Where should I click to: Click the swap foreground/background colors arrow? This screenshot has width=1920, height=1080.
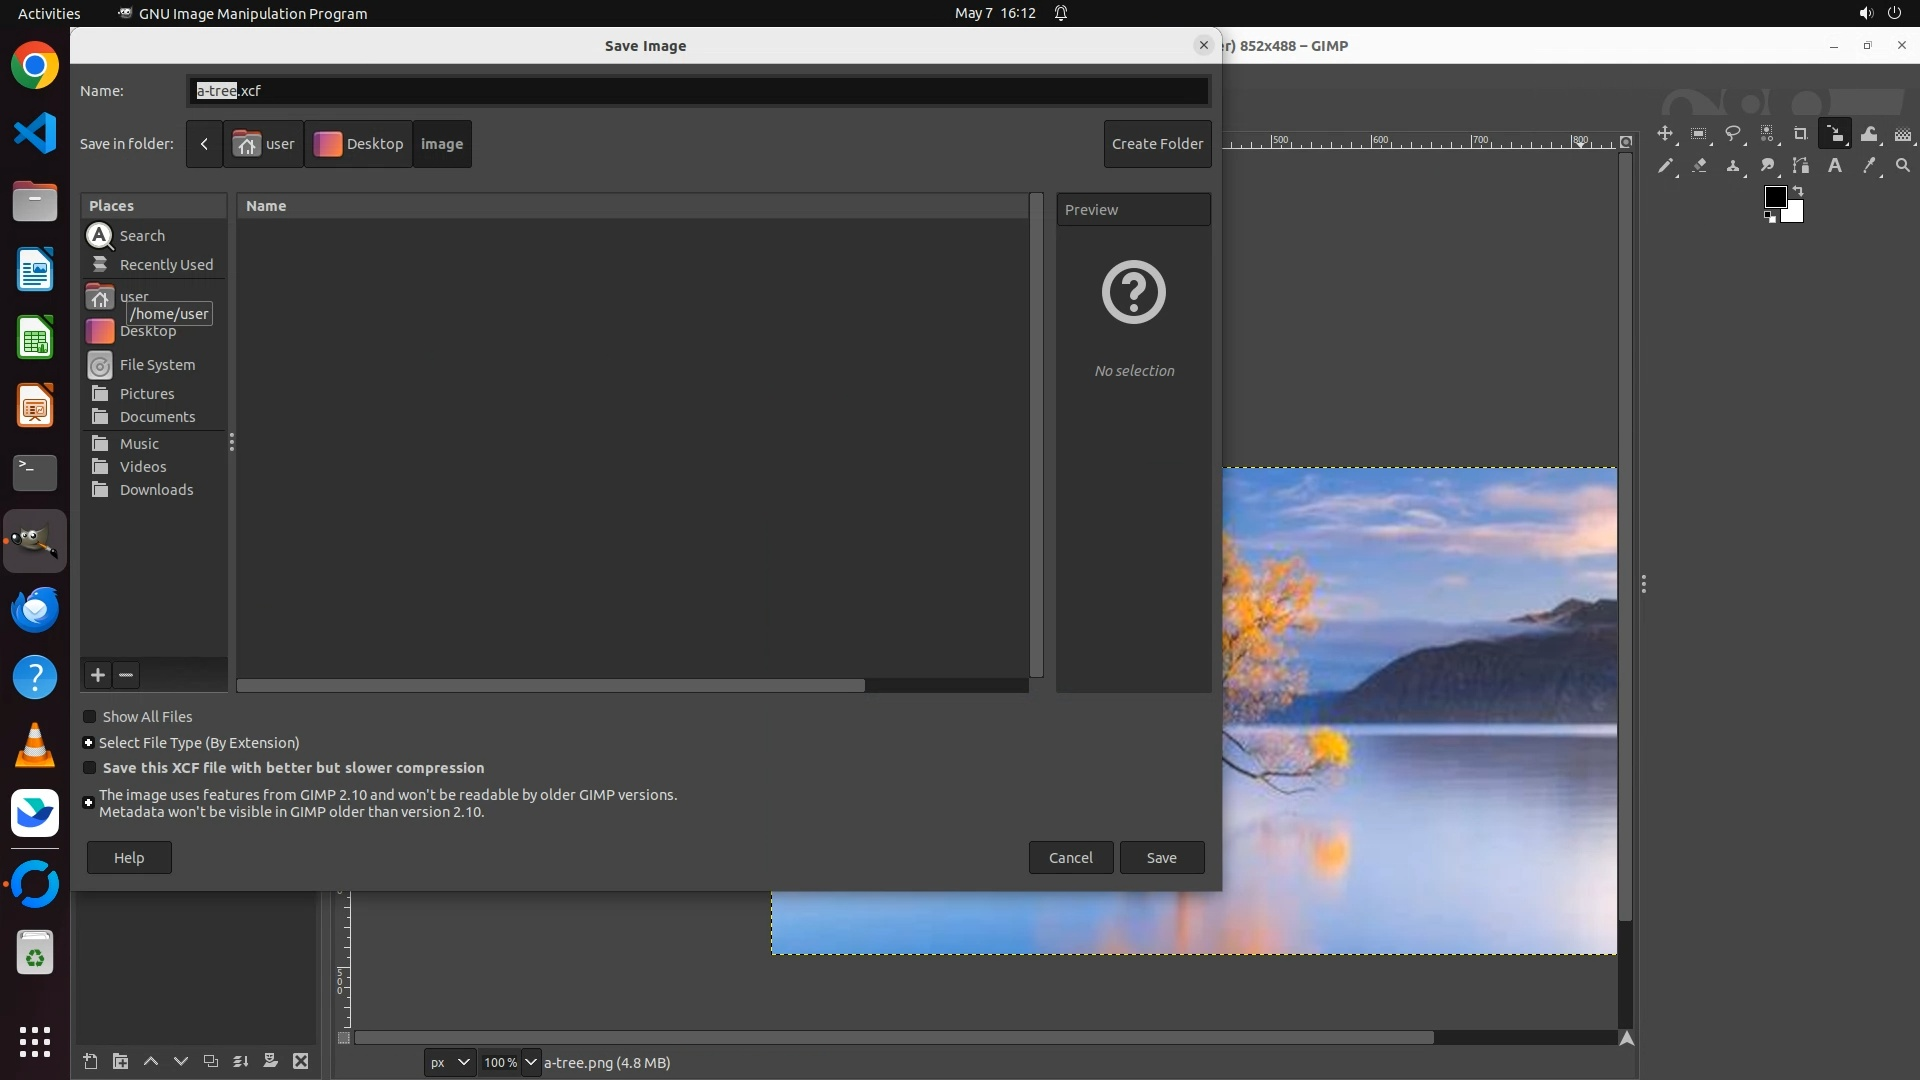click(1798, 190)
